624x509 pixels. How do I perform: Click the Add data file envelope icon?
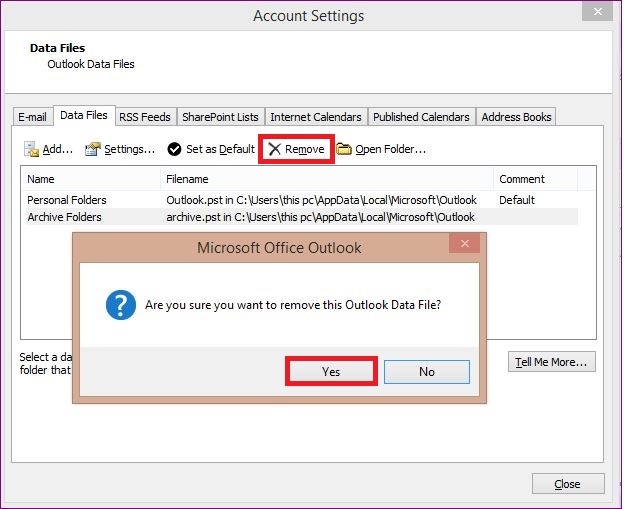(31, 149)
